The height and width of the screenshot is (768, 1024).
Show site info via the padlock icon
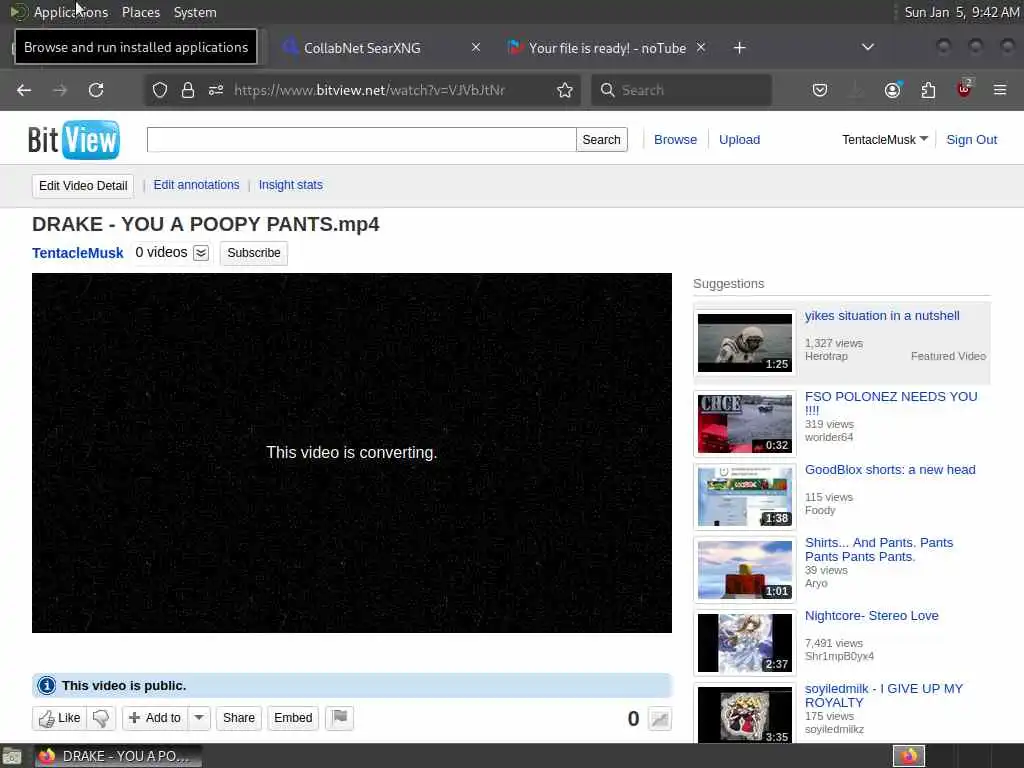click(x=188, y=90)
